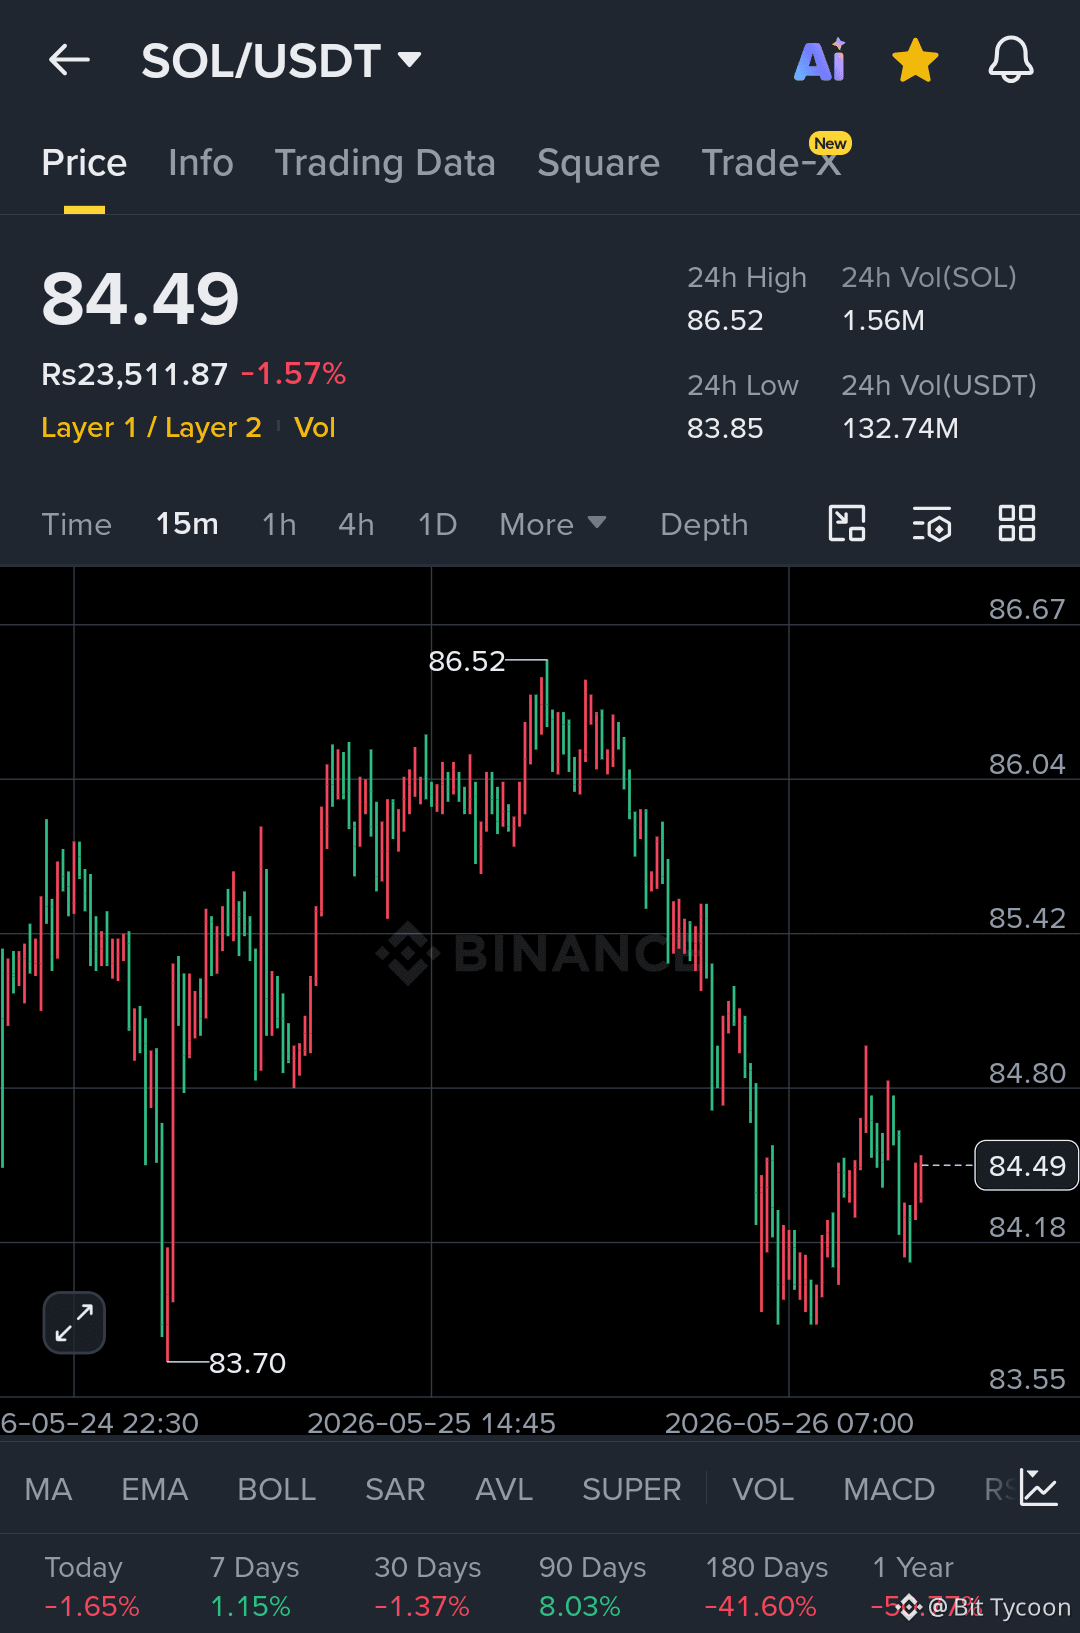Open the price alert bell icon
This screenshot has height=1633, width=1080.
1011,60
